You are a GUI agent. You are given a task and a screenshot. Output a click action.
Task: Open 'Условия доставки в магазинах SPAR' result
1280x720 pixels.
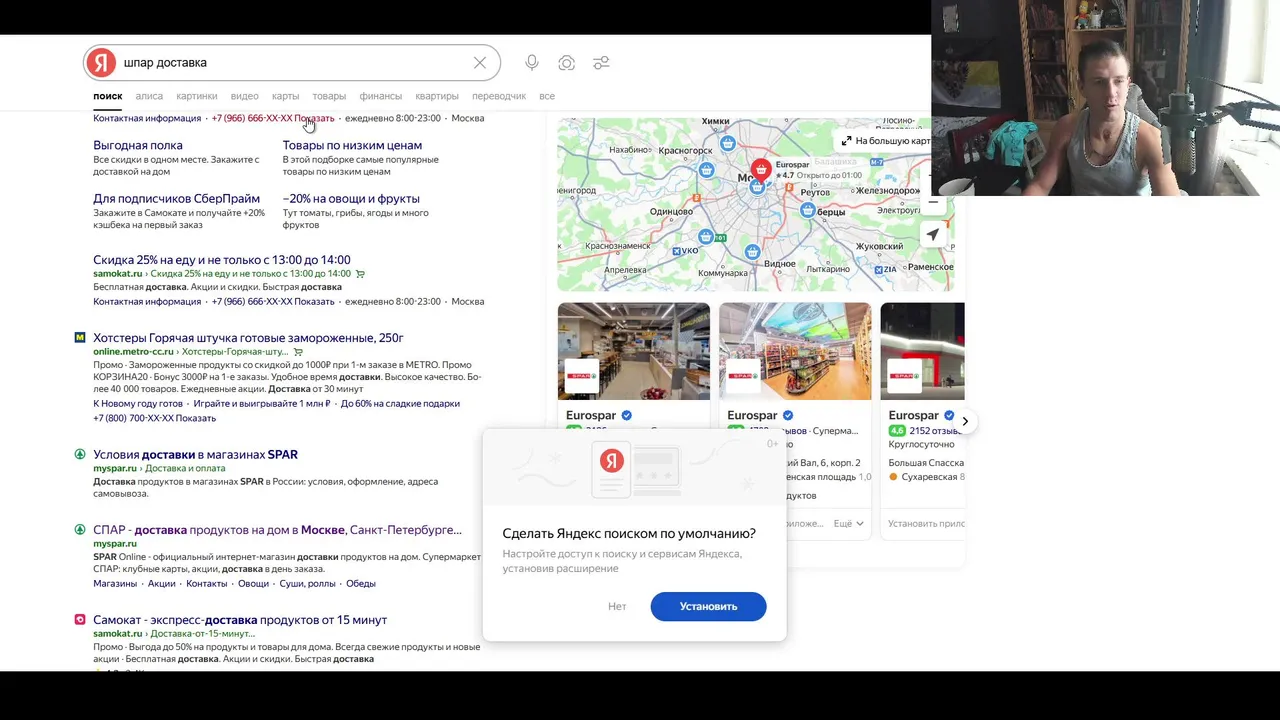(195, 454)
